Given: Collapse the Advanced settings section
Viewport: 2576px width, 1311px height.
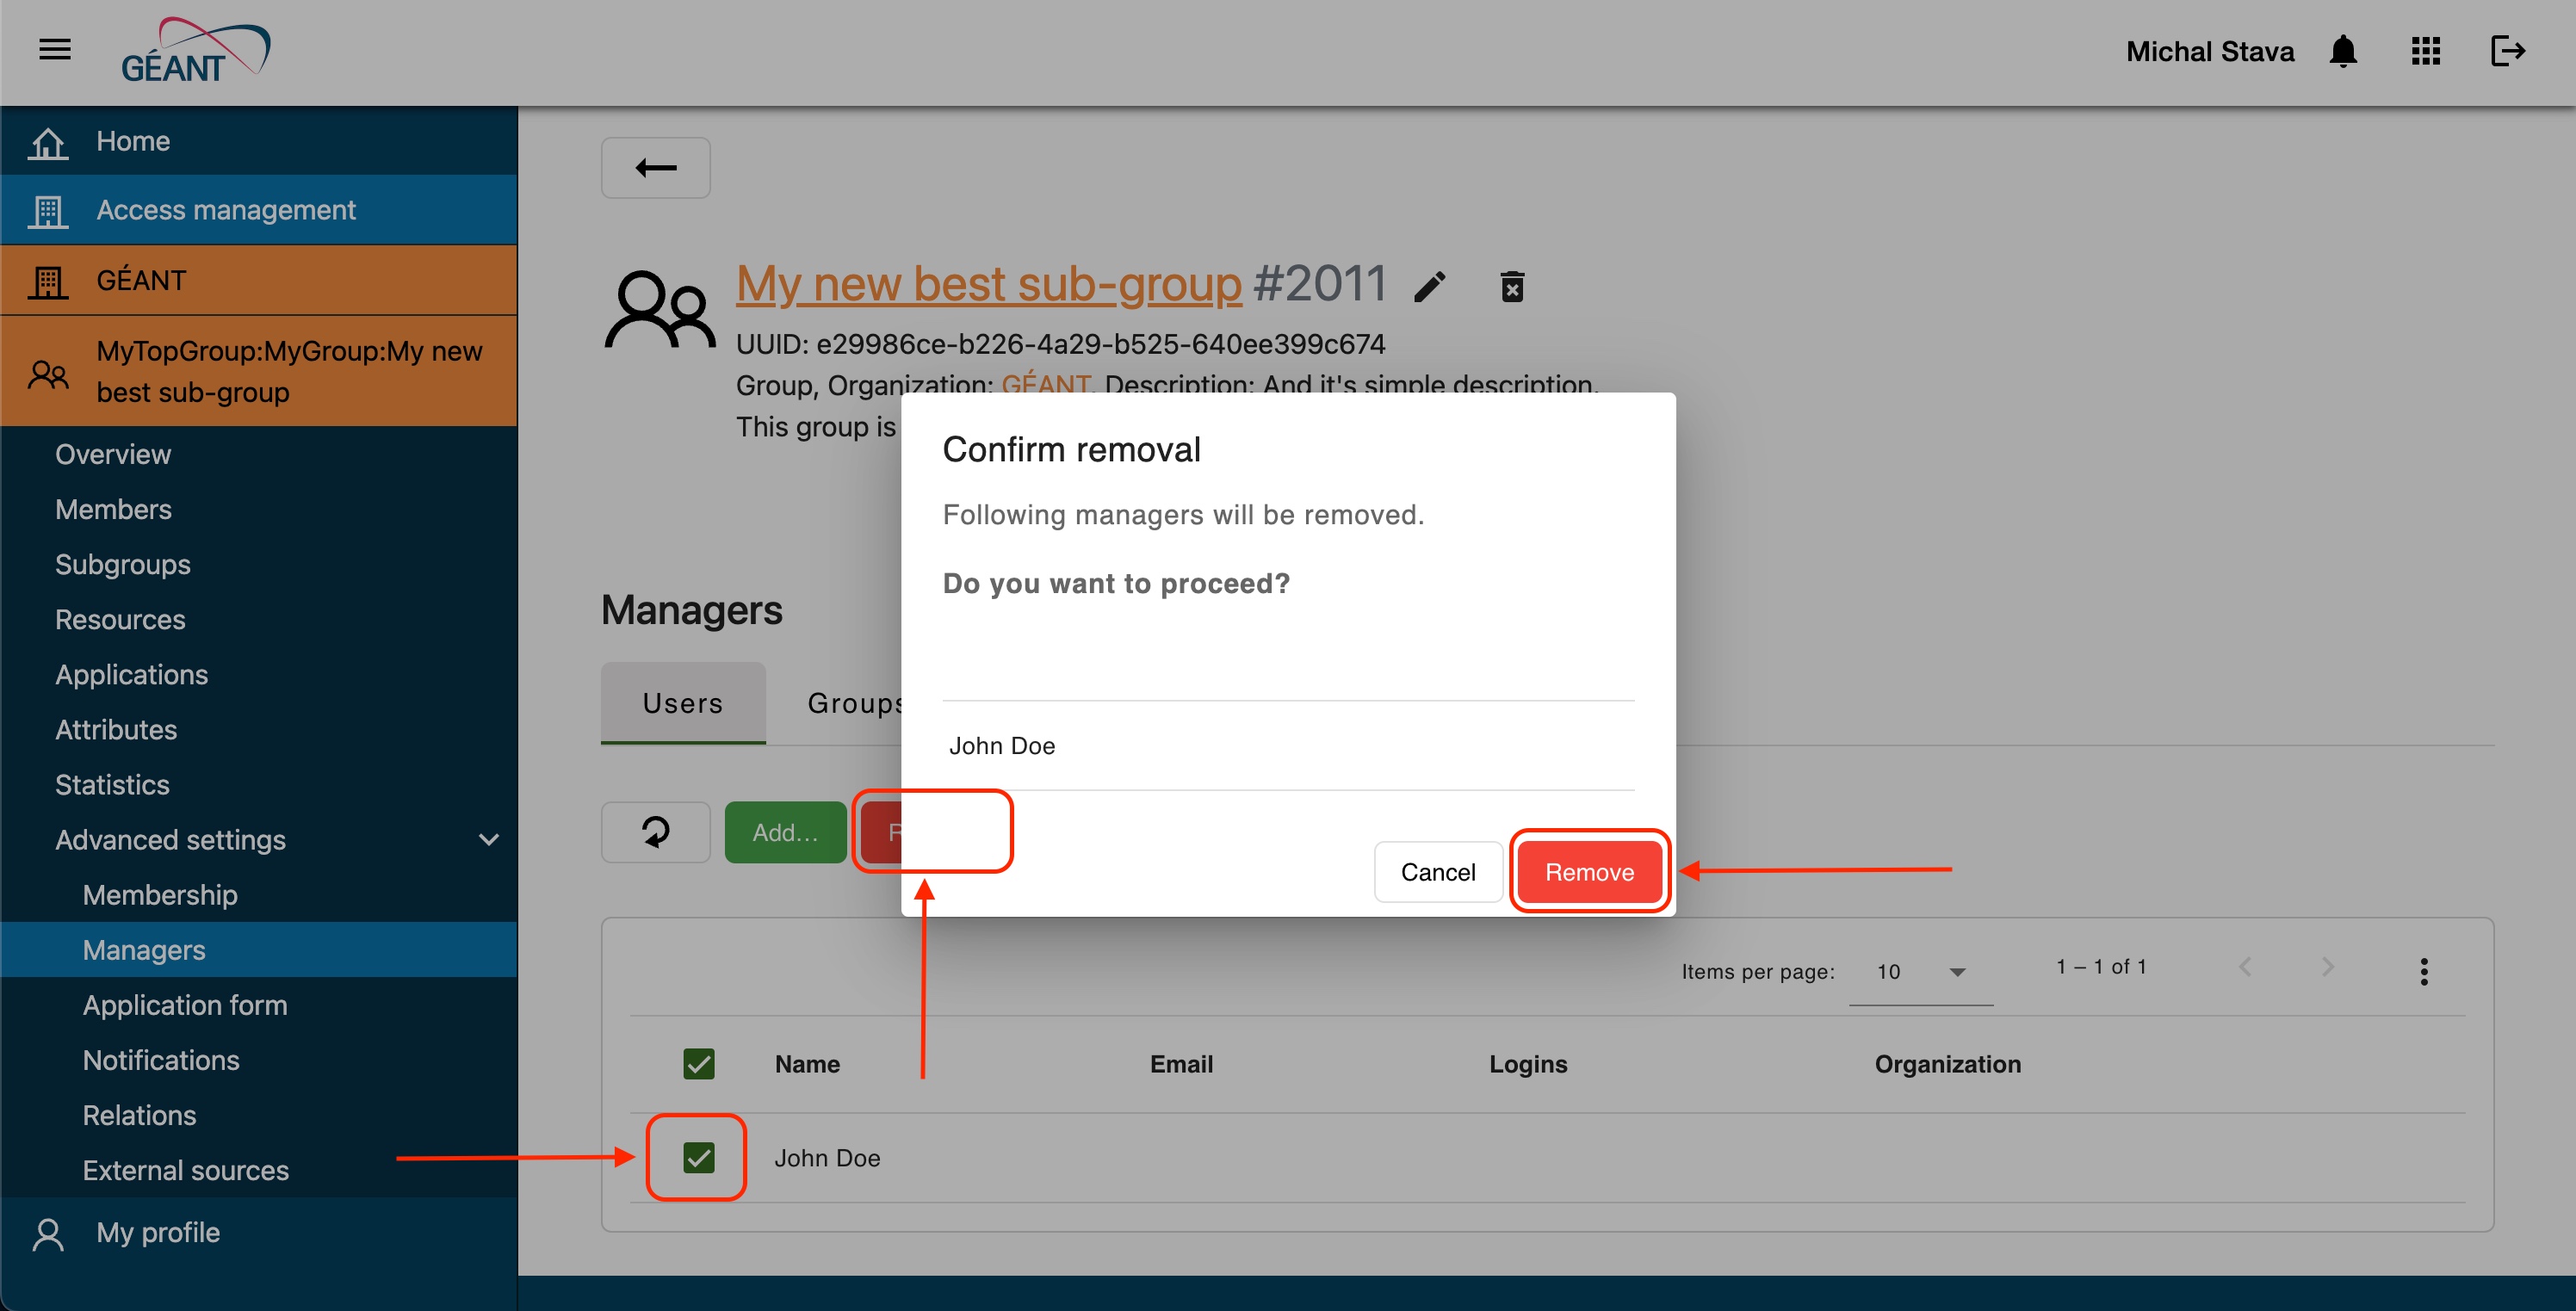Looking at the screenshot, I should point(488,840).
